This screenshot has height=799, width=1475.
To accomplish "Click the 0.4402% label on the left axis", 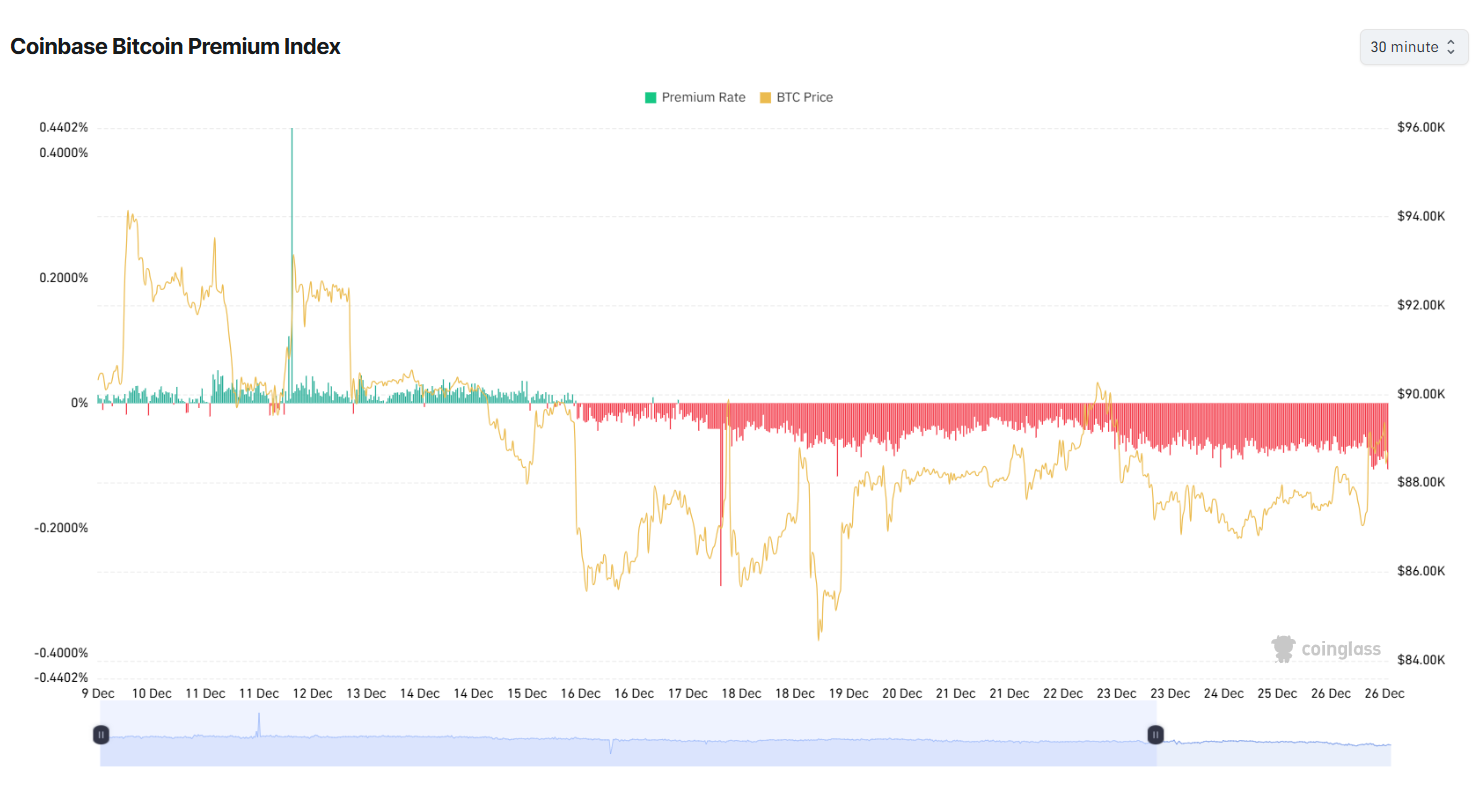I will pos(62,127).
